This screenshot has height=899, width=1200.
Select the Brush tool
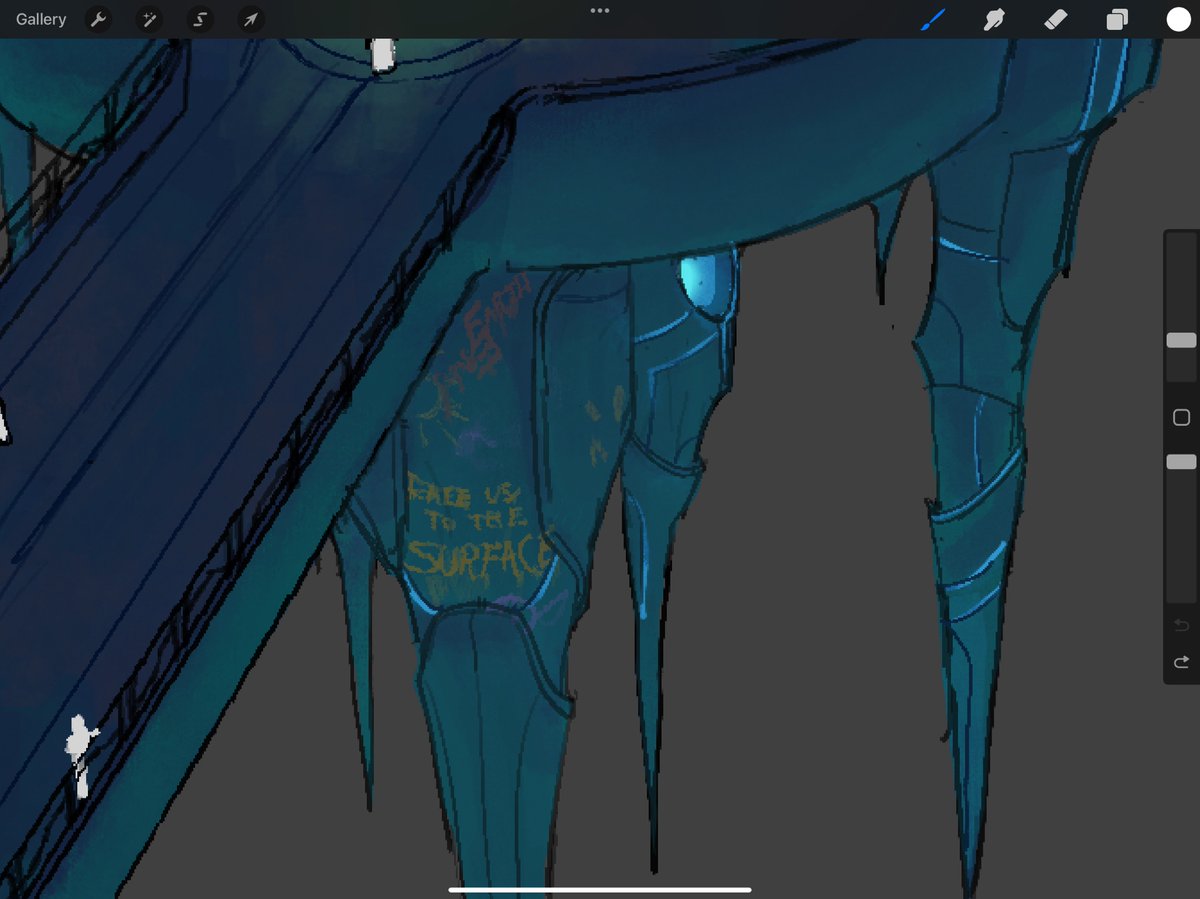pyautogui.click(x=932, y=19)
